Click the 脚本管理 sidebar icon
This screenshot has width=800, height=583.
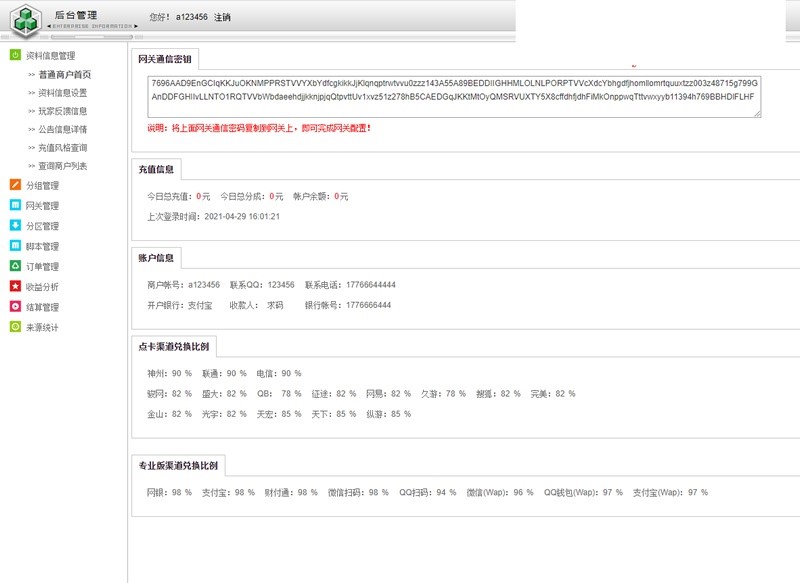(x=15, y=246)
